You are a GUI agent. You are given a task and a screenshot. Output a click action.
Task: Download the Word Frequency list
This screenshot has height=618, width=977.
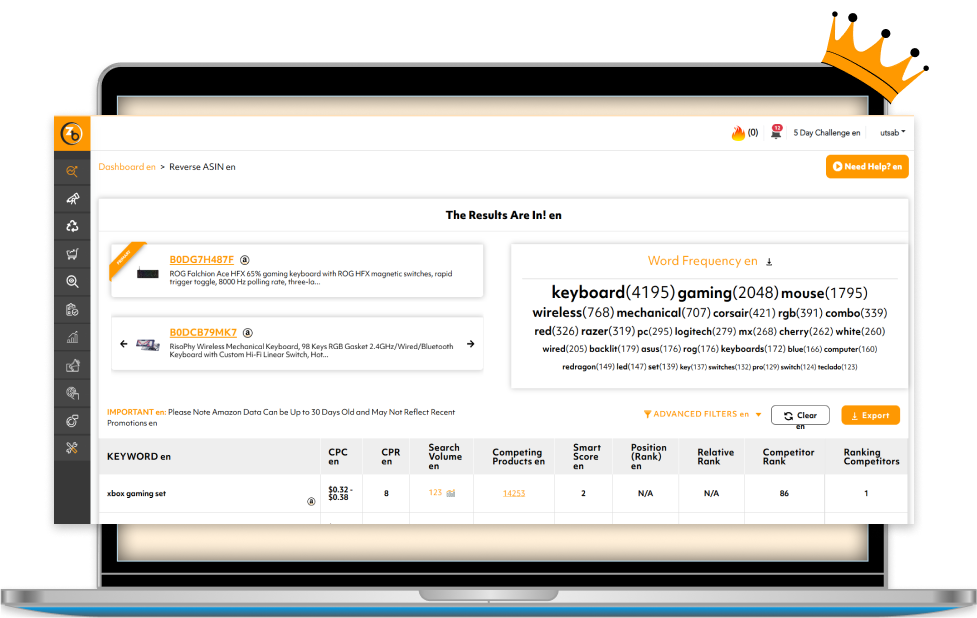pos(769,262)
